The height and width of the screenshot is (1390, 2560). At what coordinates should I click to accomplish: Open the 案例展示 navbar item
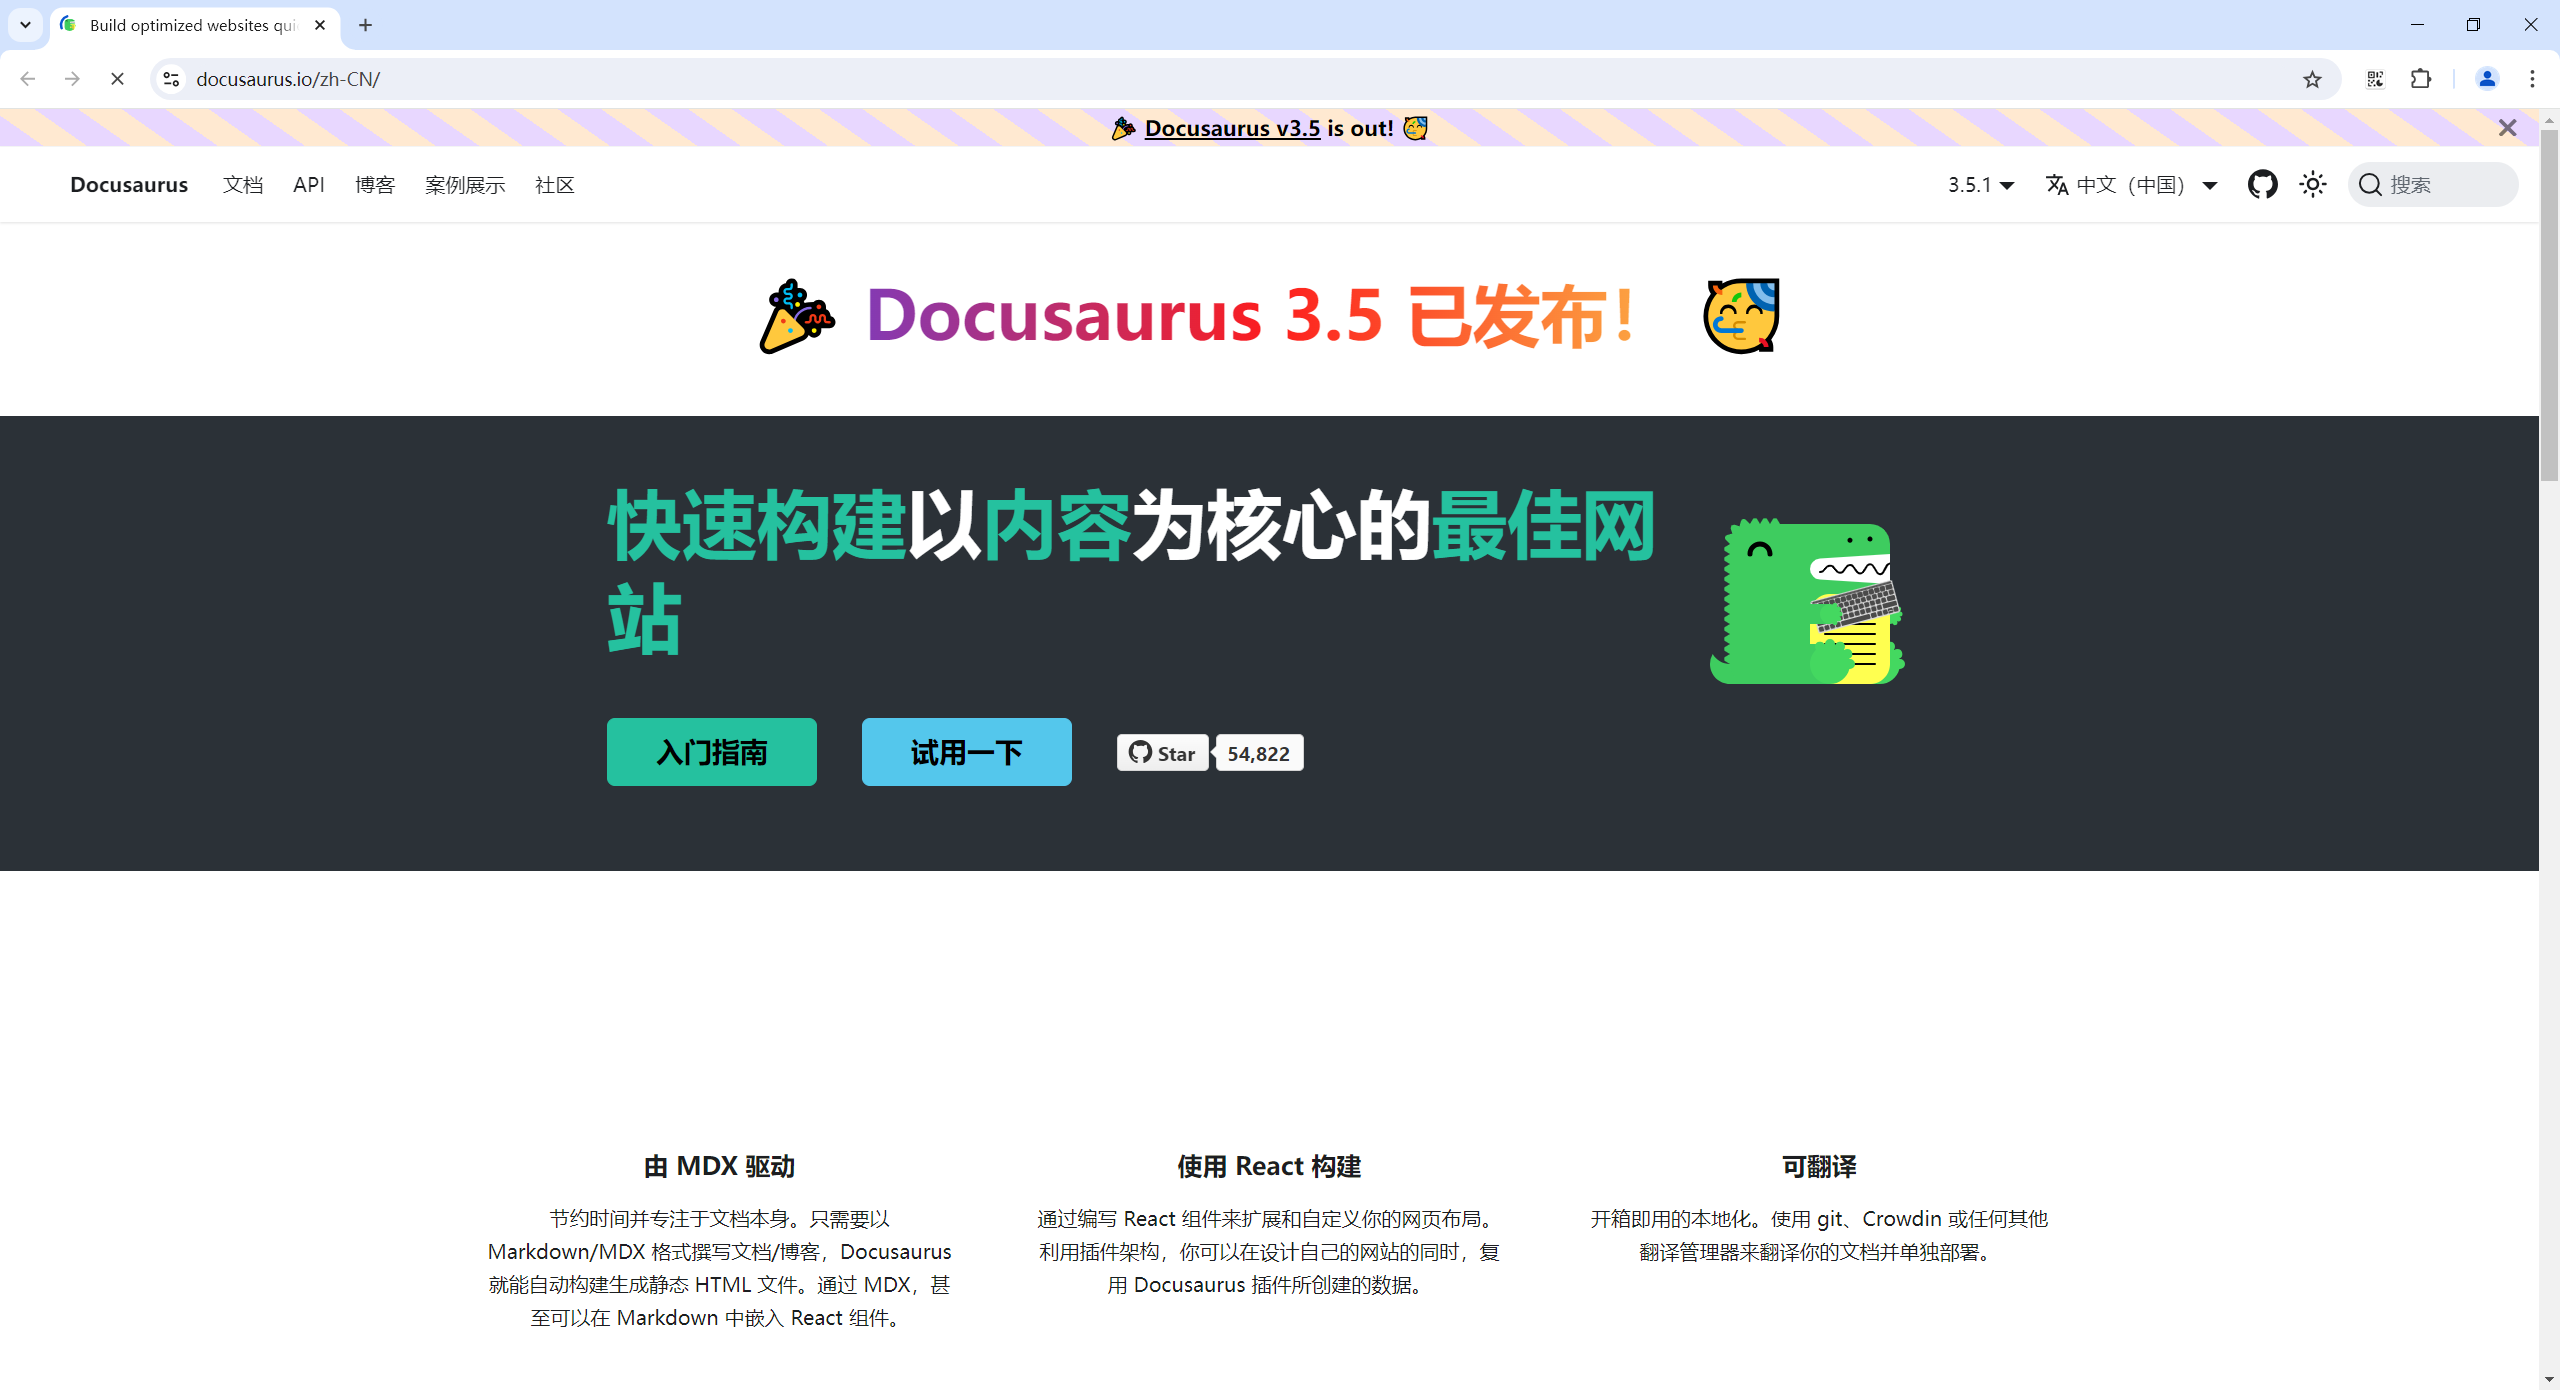[x=465, y=185]
